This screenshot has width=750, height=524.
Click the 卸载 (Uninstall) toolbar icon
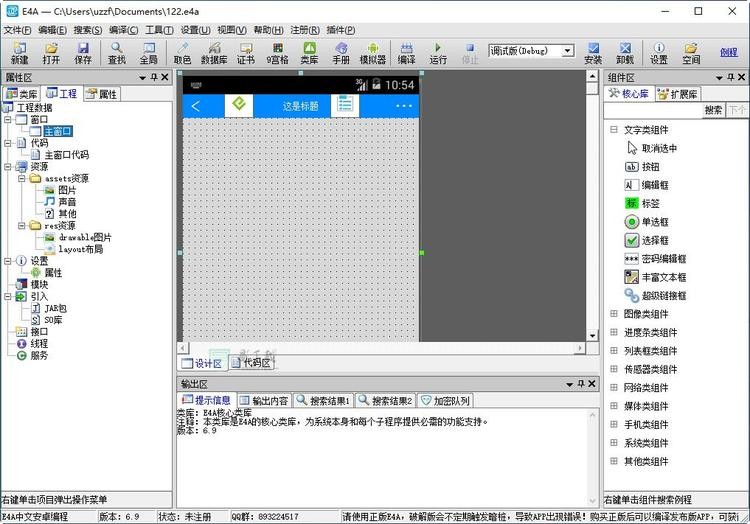(x=625, y=53)
